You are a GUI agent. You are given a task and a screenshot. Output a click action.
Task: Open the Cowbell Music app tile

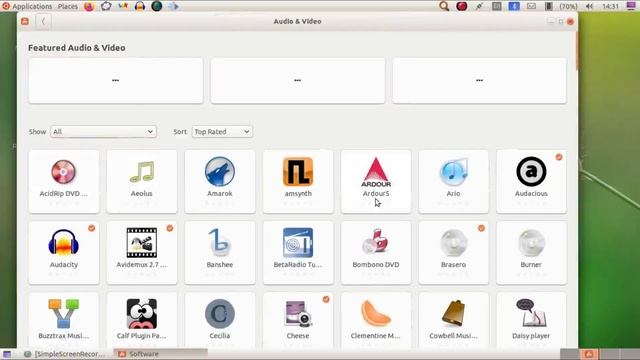tap(453, 320)
